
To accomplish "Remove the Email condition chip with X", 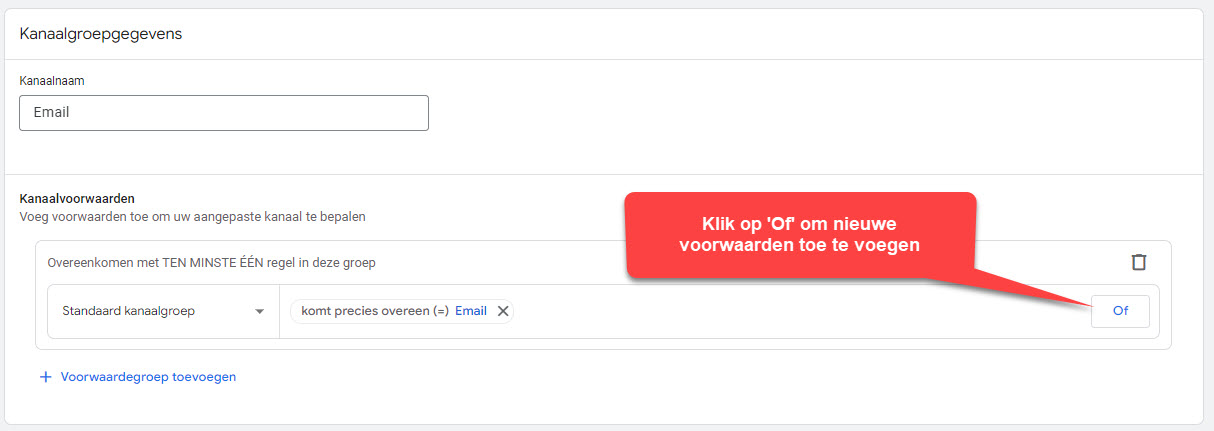I will pyautogui.click(x=503, y=311).
